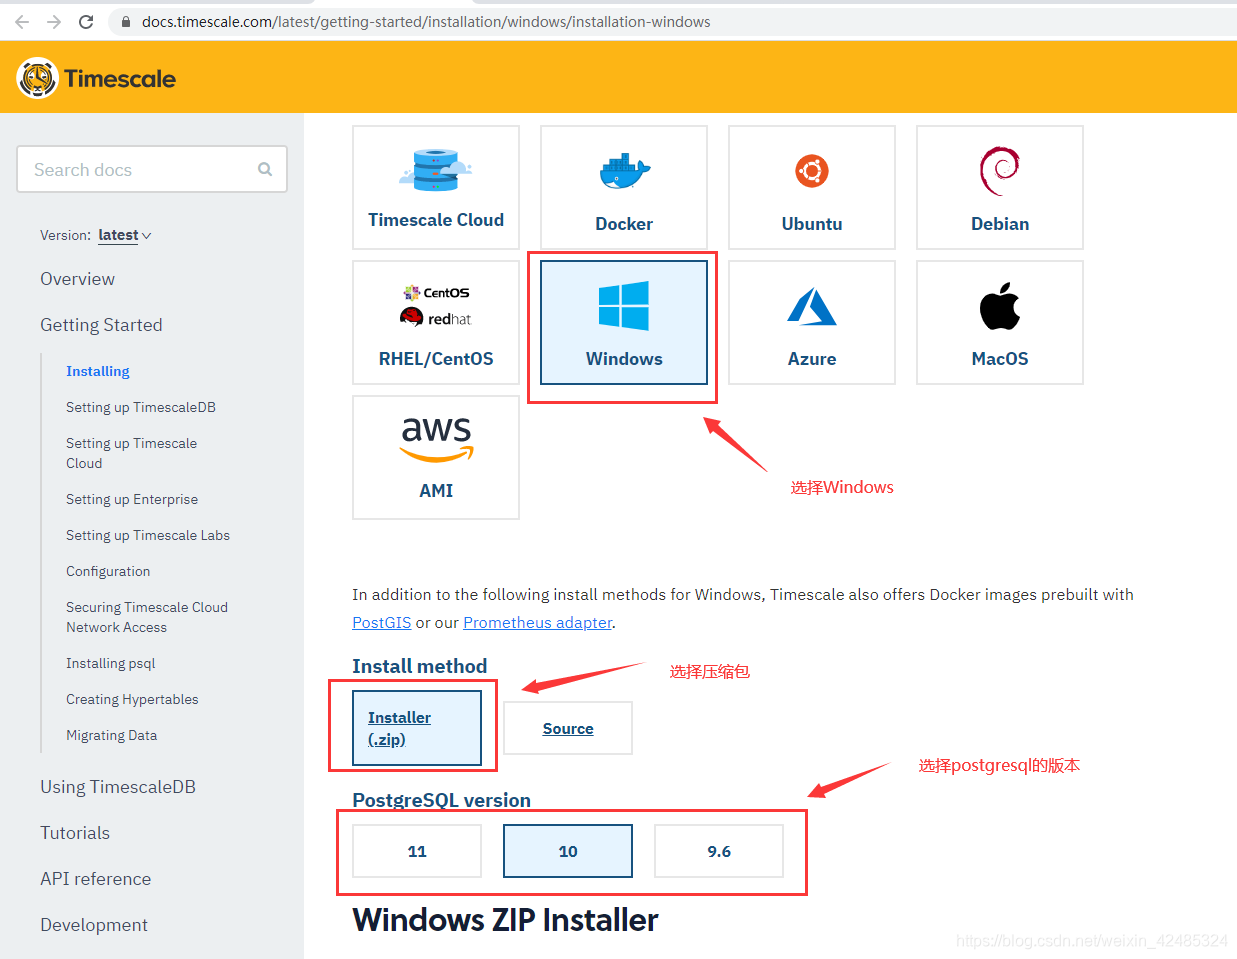This screenshot has height=959, width=1237.
Task: Select the Timescale Cloud platform card
Action: (x=436, y=187)
